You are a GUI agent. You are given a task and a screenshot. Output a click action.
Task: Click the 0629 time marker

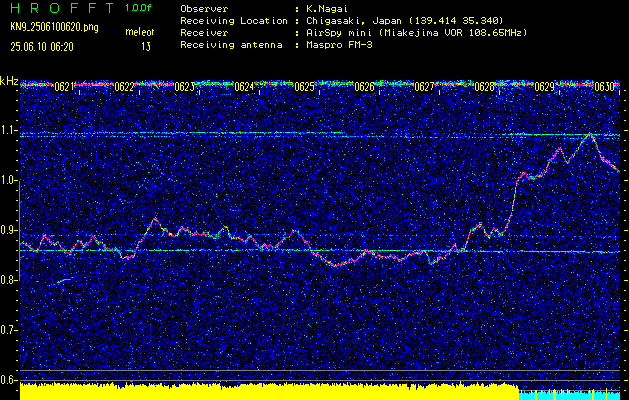[544, 87]
